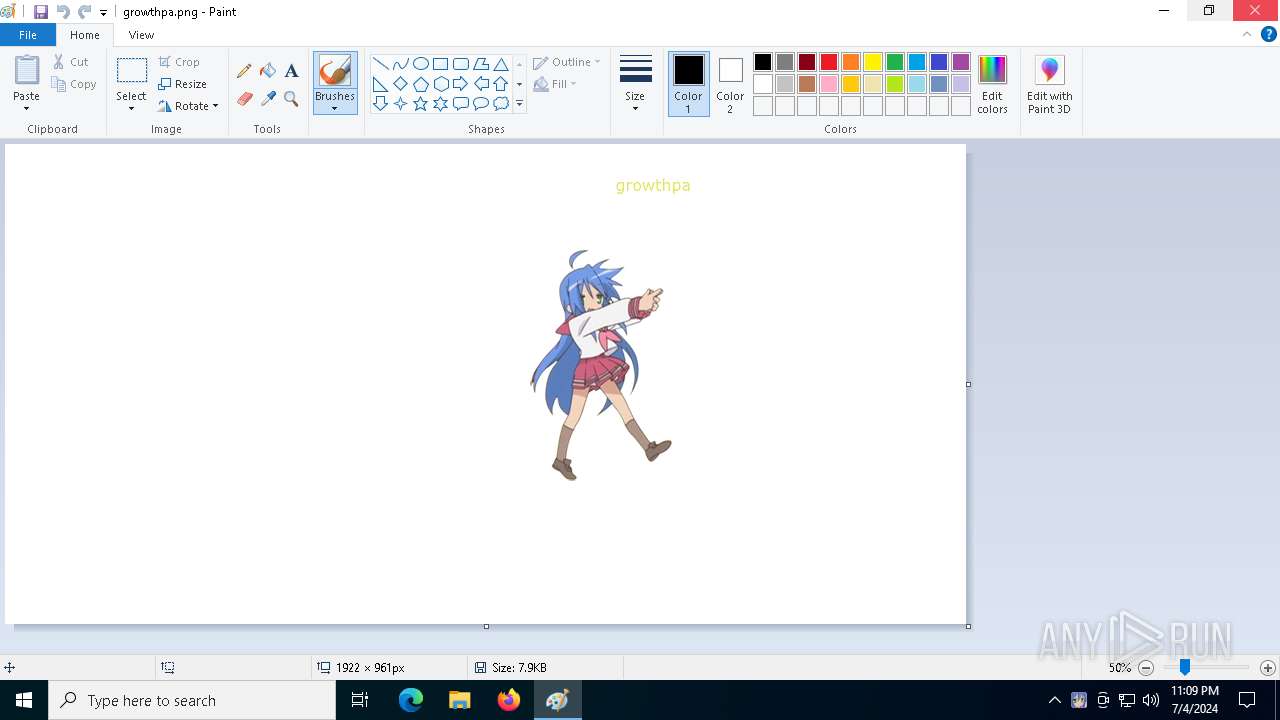Pick the pink (rose) color swatch
The image size is (1280, 720).
pyautogui.click(x=829, y=84)
